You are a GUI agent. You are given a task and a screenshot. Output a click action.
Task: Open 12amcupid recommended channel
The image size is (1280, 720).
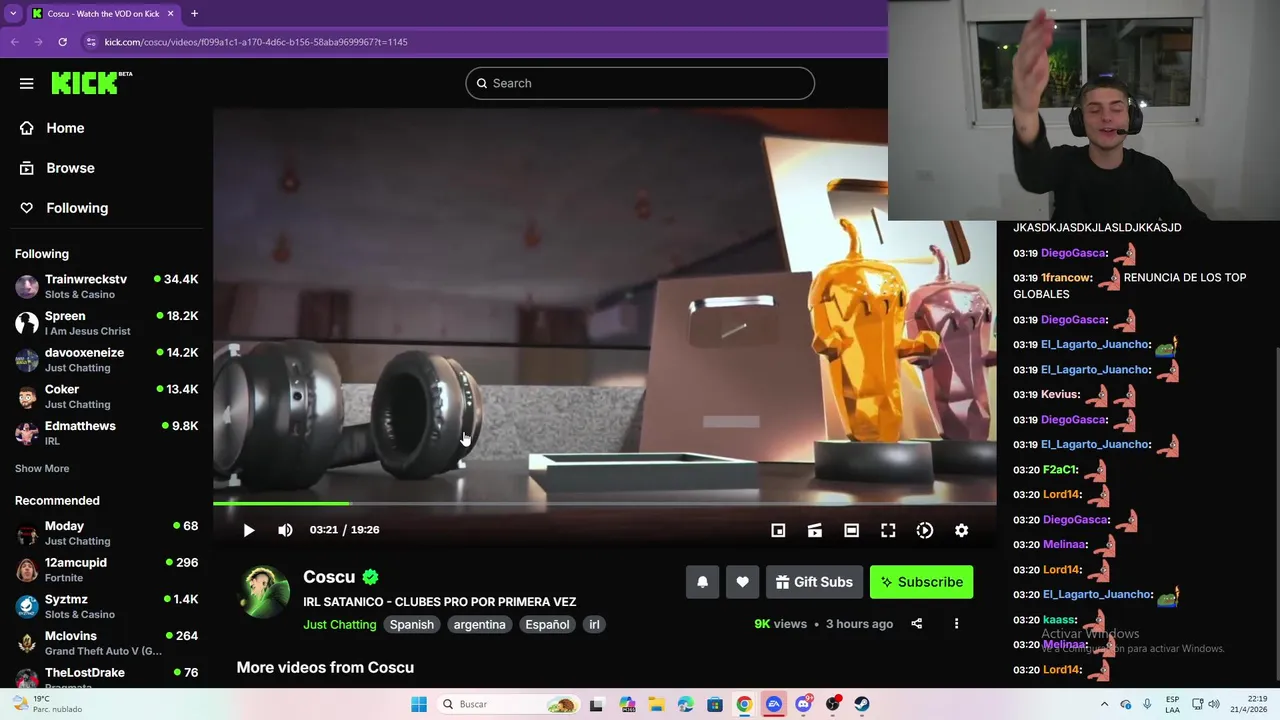point(106,570)
